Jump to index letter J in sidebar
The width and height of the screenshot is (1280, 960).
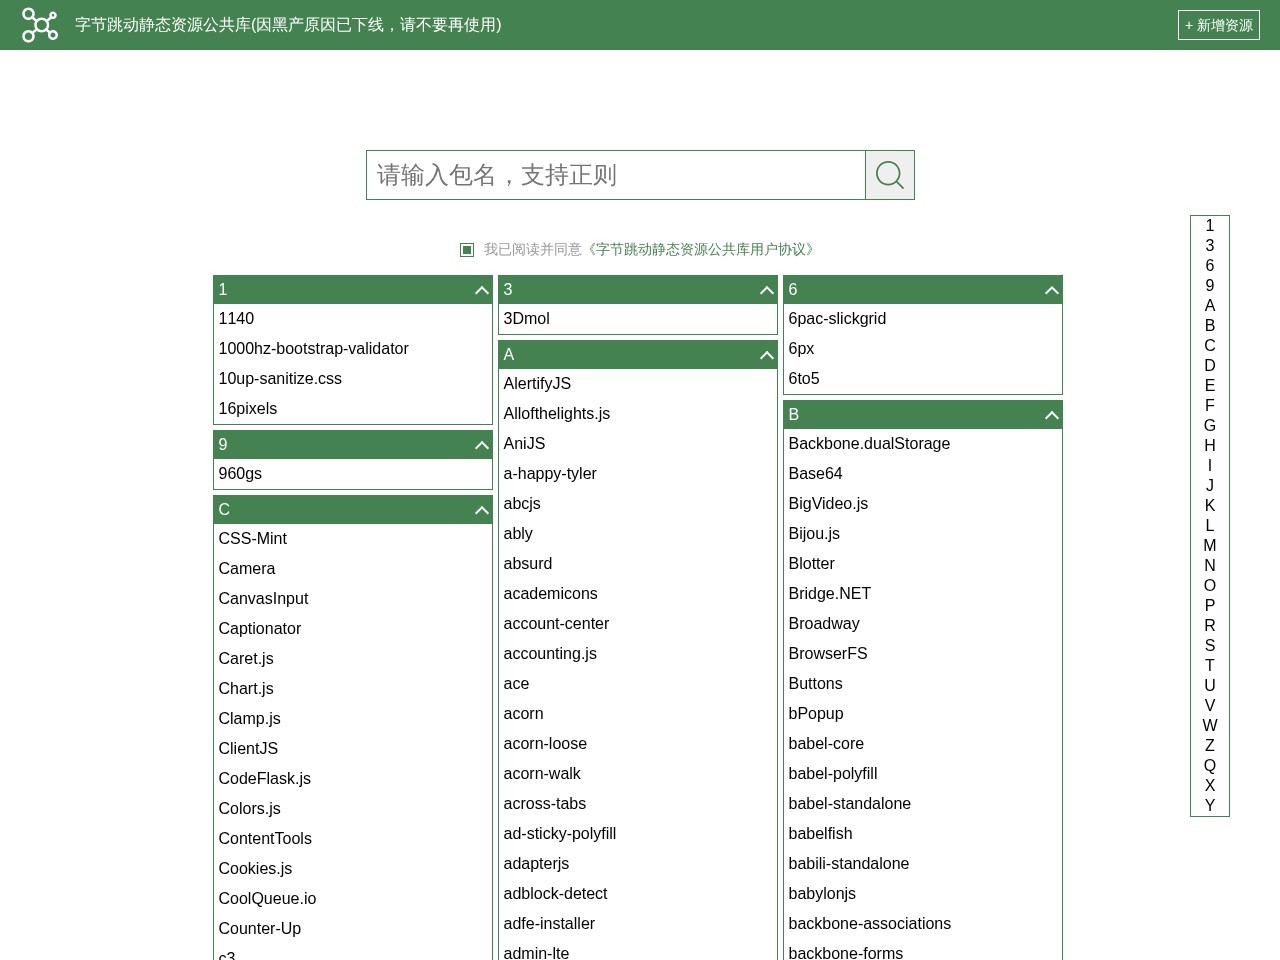point(1210,486)
